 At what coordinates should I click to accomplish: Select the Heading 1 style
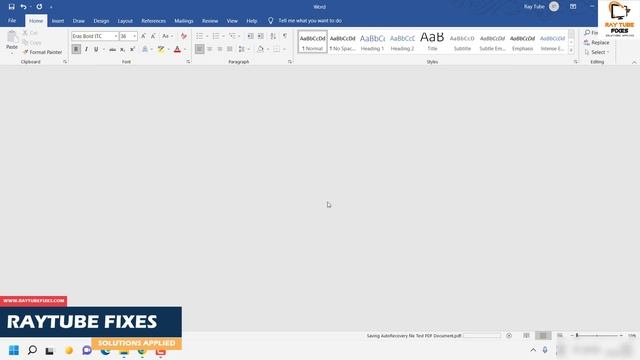[372, 42]
